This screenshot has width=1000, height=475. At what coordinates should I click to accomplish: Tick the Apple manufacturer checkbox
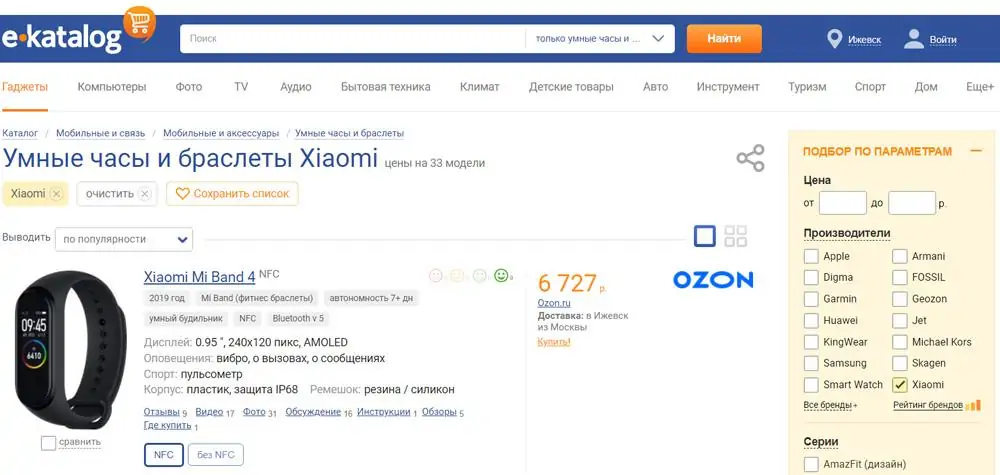(811, 256)
